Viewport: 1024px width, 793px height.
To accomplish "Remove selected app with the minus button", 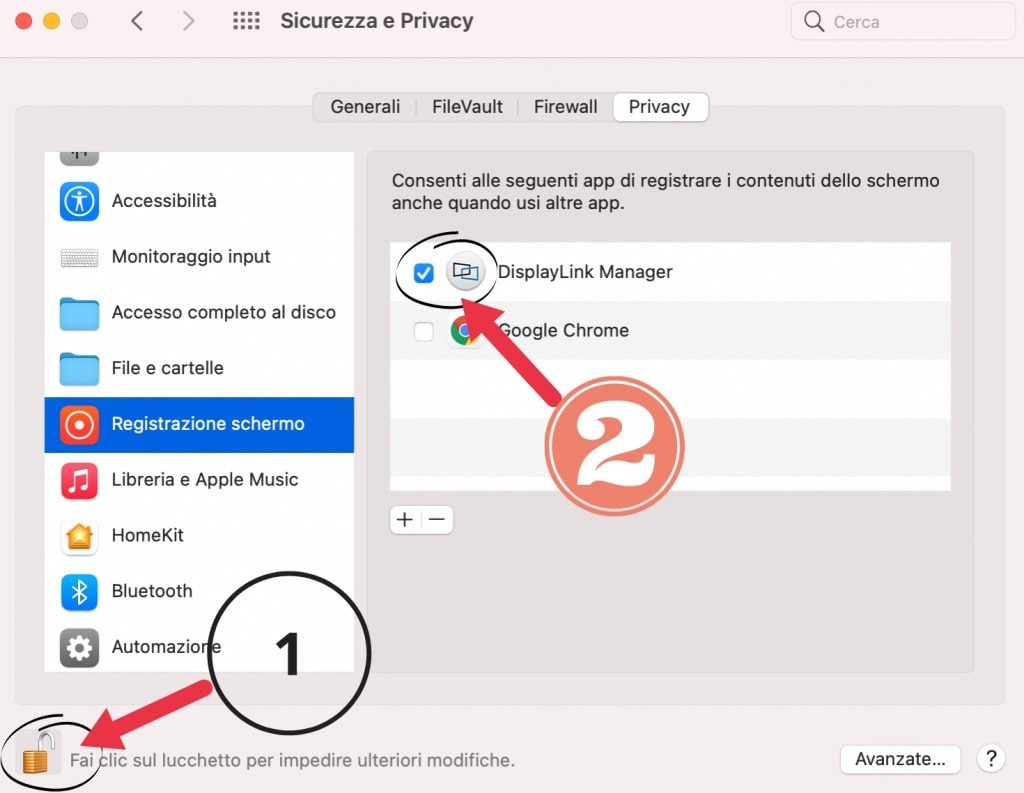I will pos(437,520).
